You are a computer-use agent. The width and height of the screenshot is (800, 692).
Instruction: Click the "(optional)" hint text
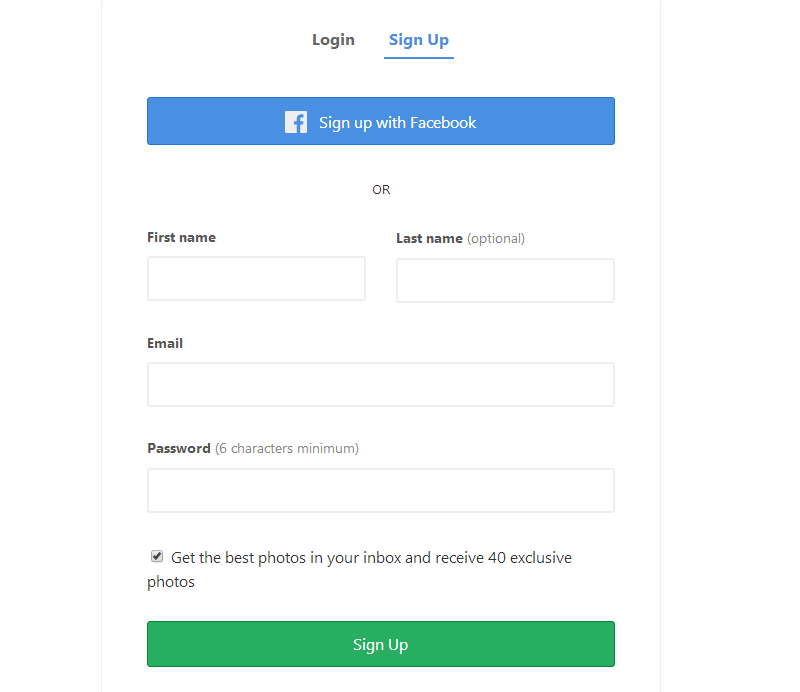496,239
